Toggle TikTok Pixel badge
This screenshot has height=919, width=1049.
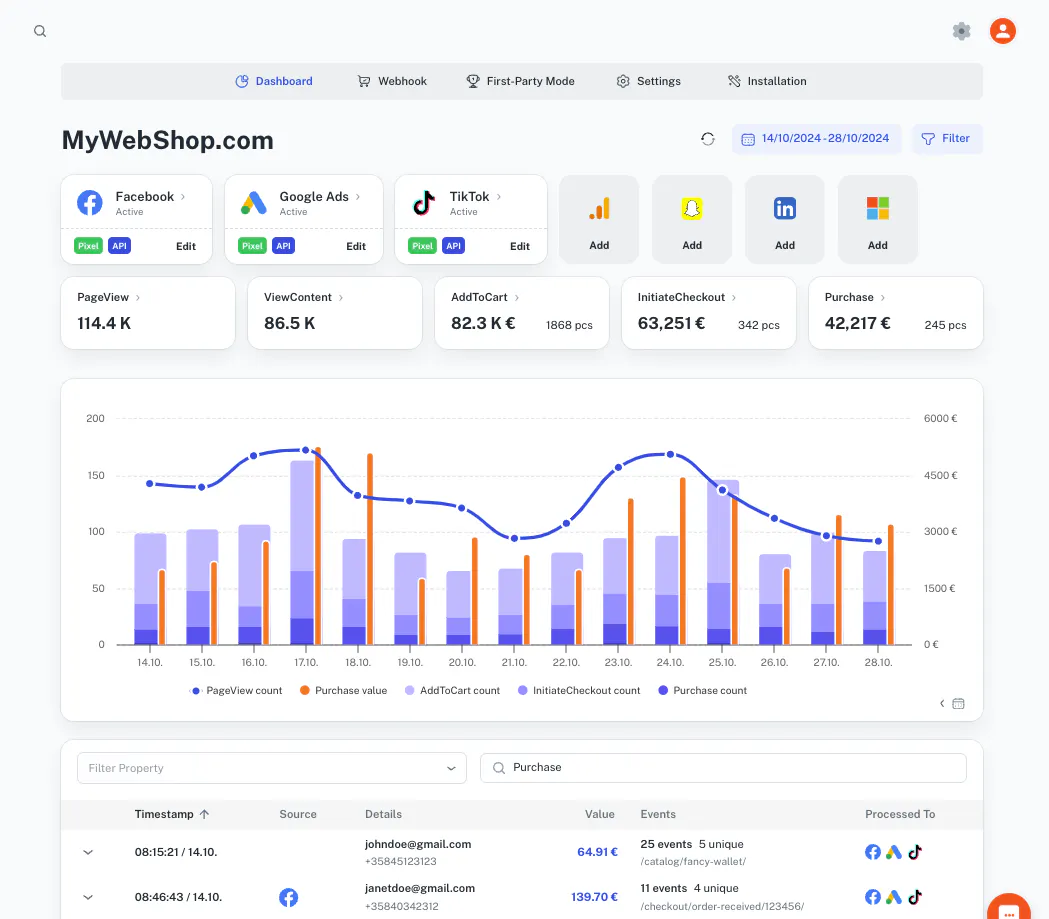click(422, 246)
